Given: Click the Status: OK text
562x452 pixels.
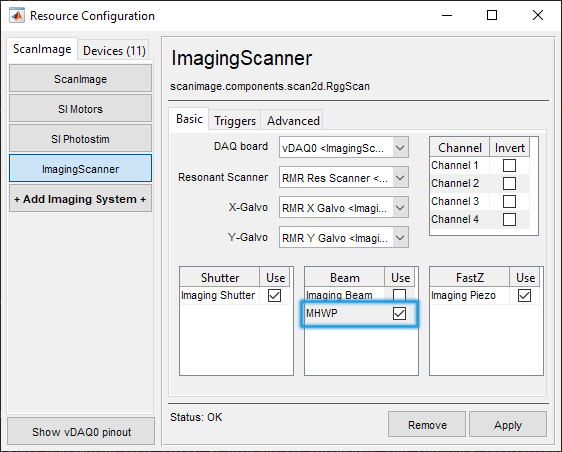Looking at the screenshot, I should pyautogui.click(x=196, y=417).
